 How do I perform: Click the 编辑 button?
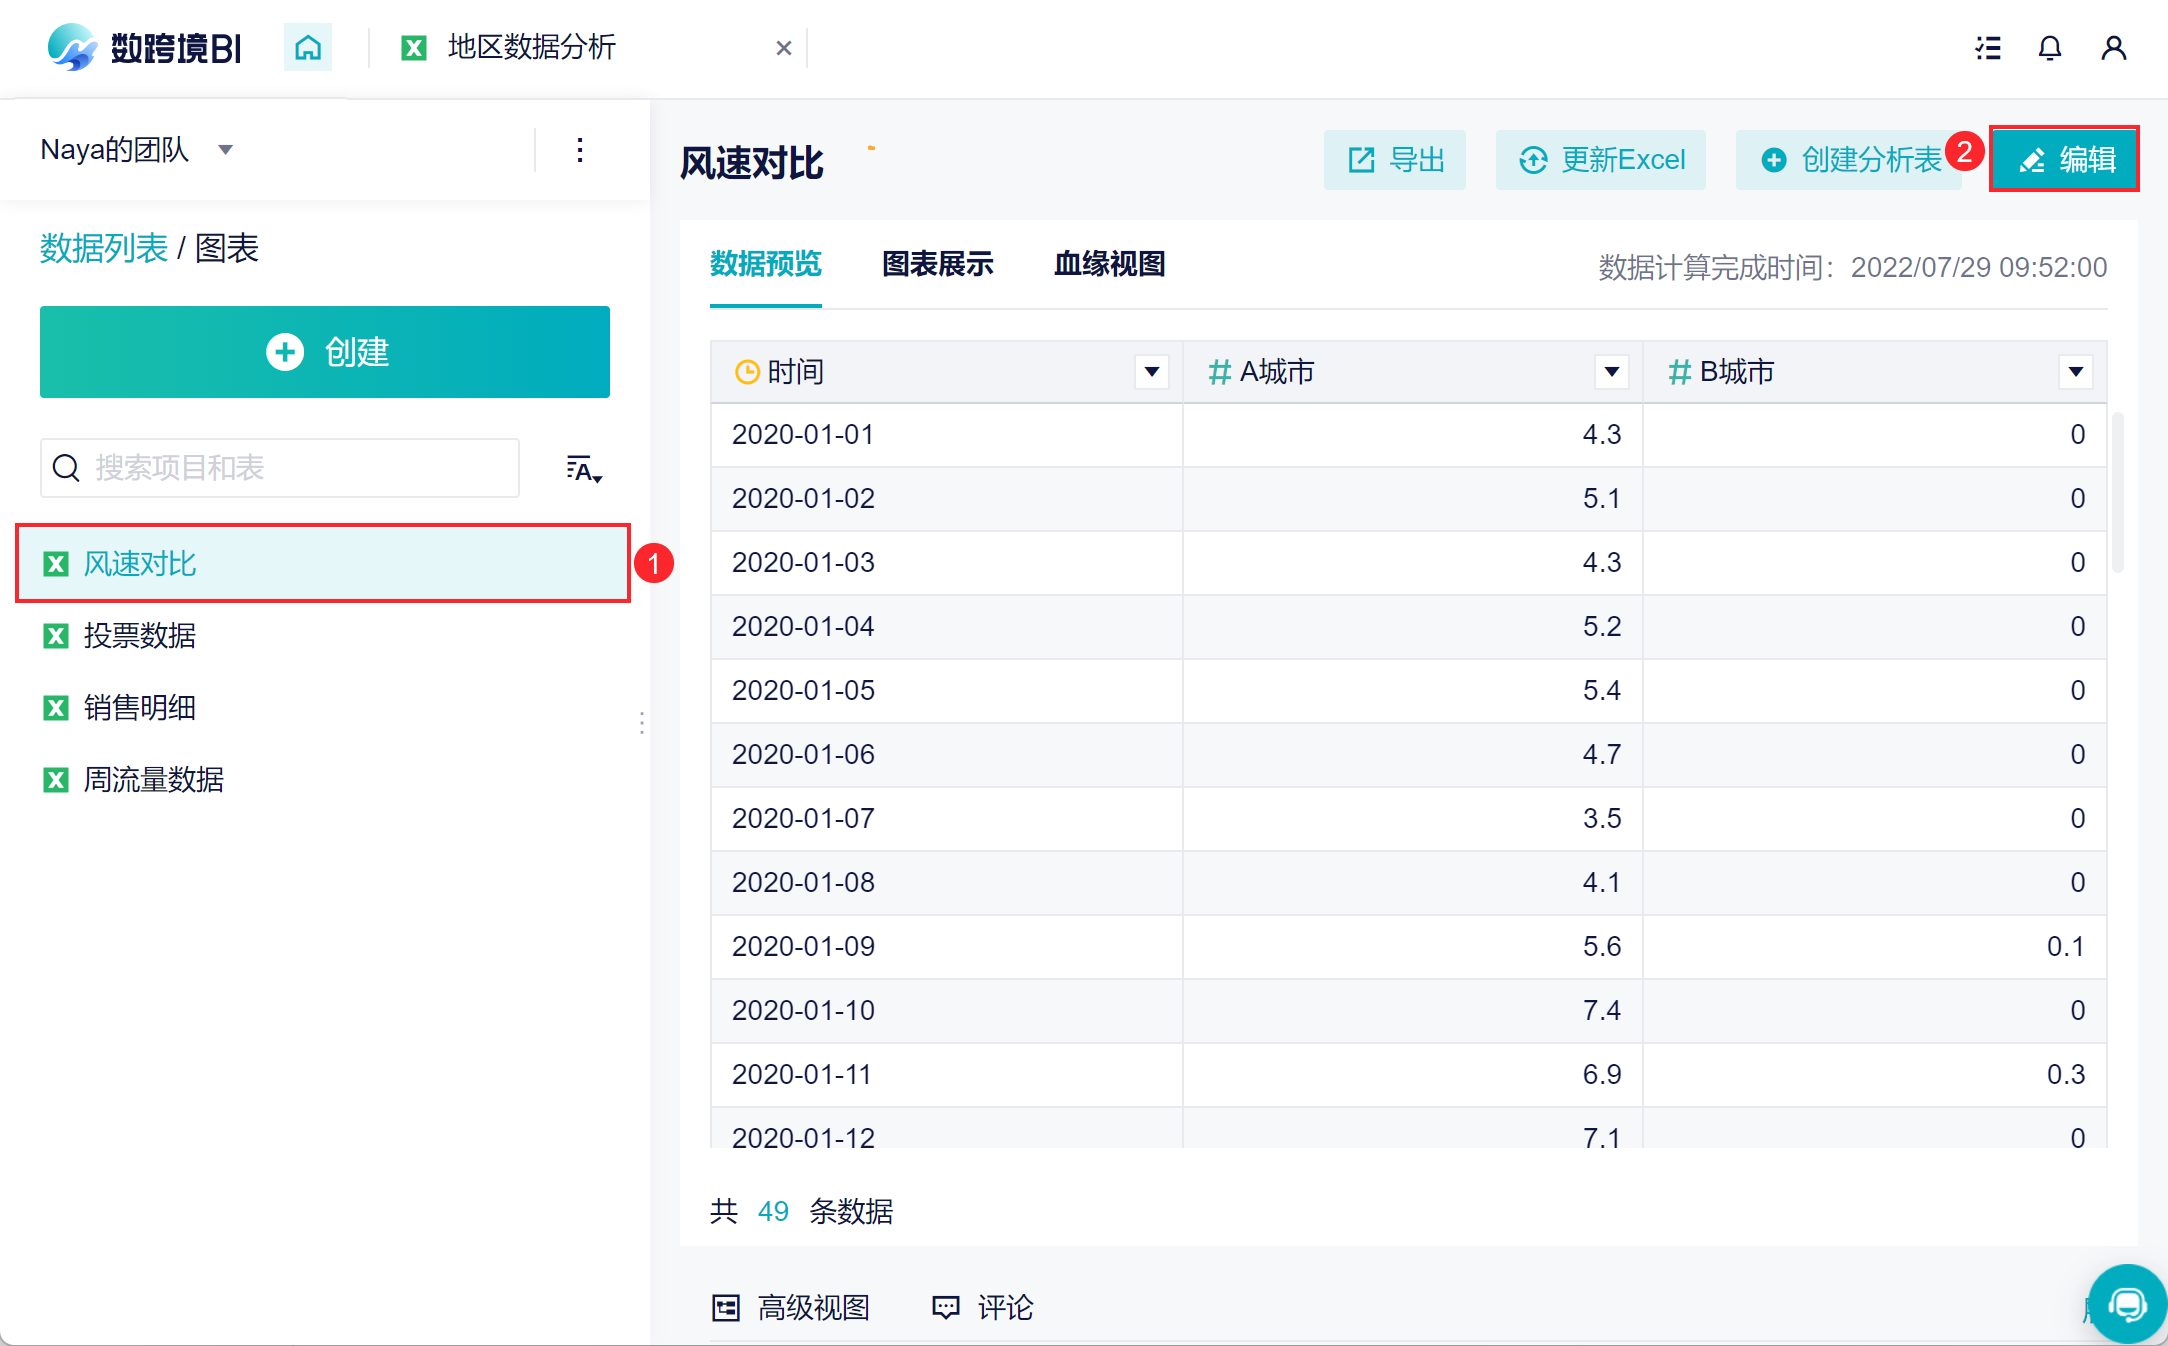click(2064, 159)
